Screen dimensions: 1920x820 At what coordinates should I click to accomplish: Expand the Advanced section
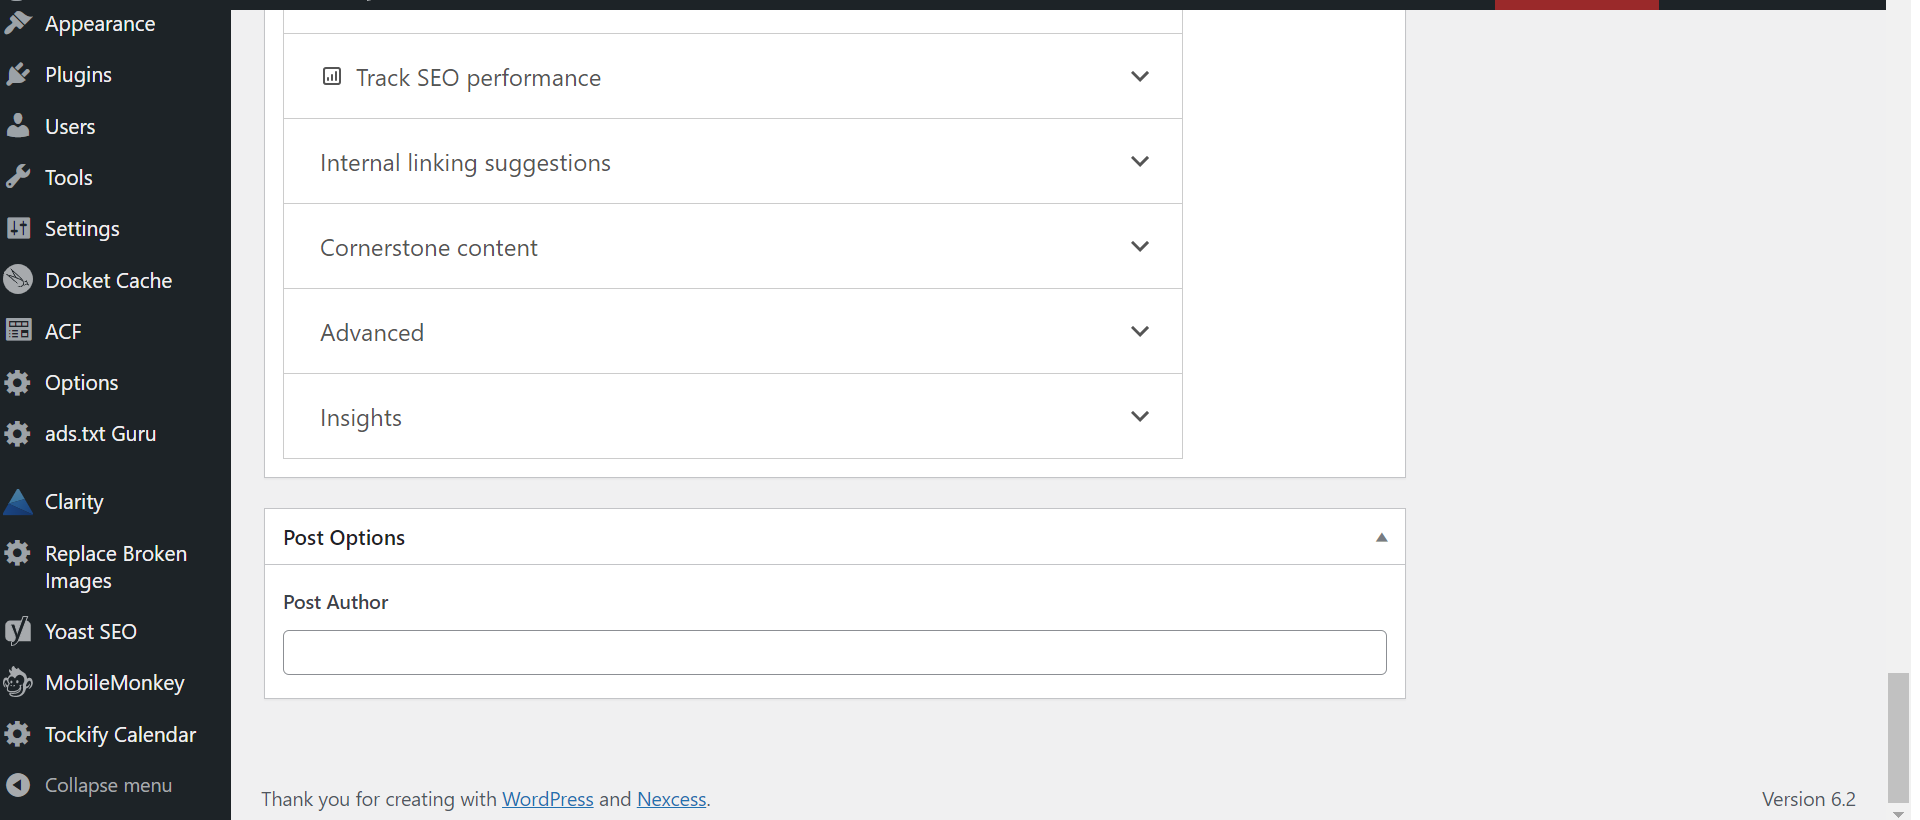pyautogui.click(x=733, y=332)
